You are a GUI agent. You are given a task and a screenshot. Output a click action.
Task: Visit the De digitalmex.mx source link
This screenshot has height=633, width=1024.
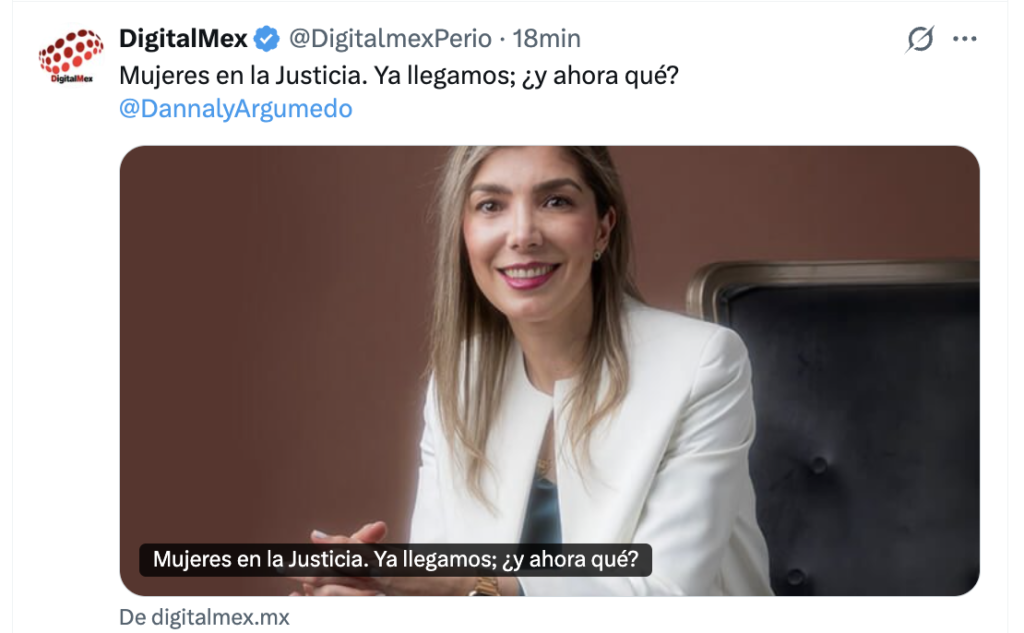[x=204, y=617]
